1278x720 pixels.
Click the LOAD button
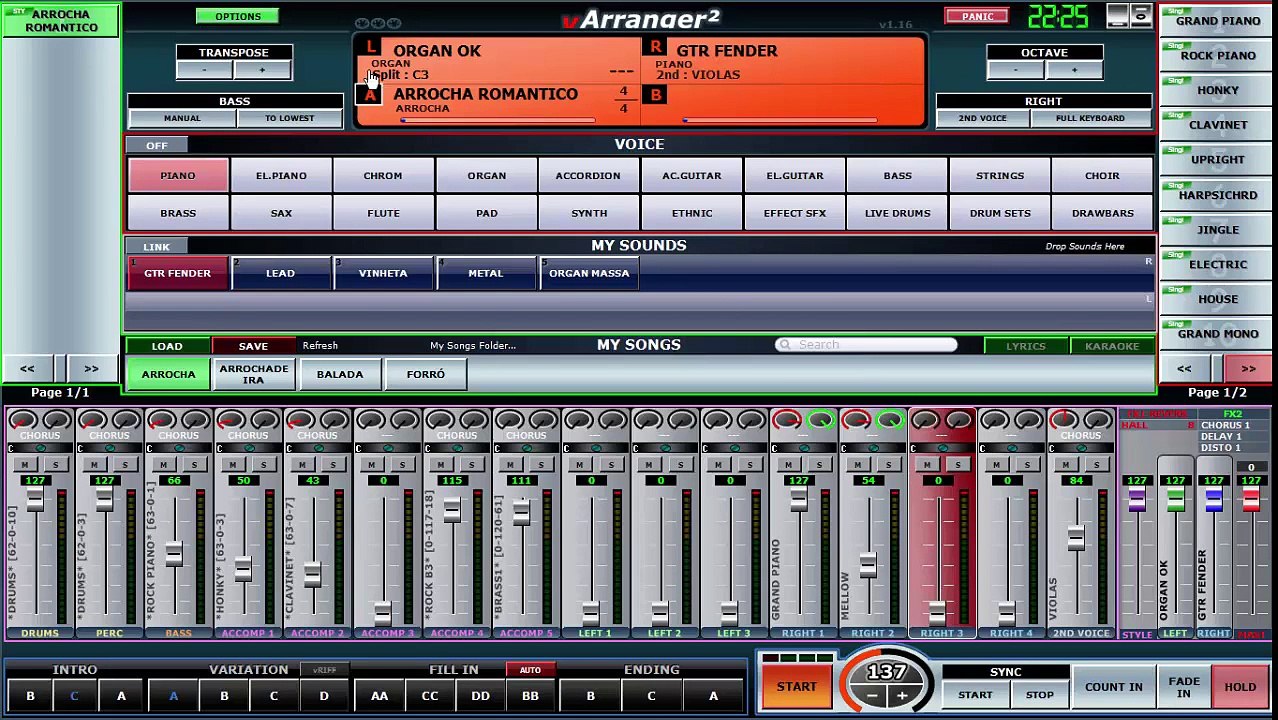[x=167, y=346]
